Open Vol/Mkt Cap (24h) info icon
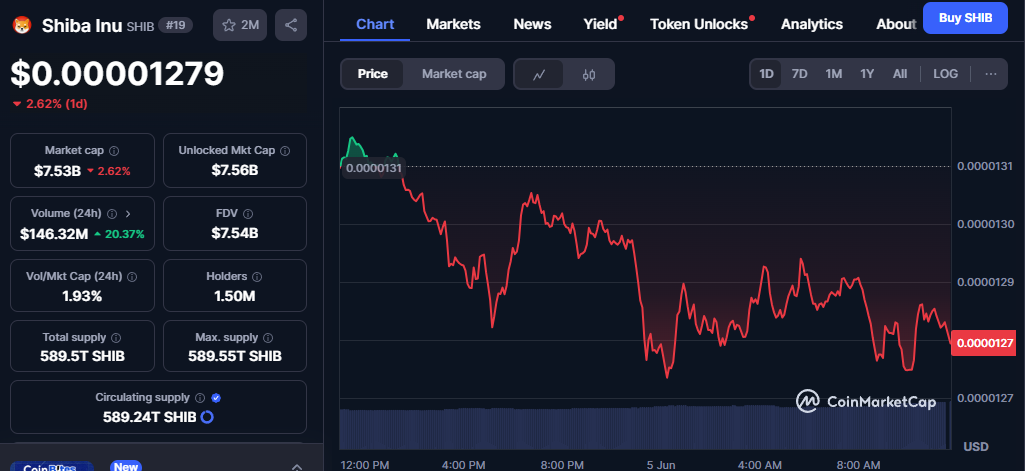Viewport: 1025px width, 471px height. tap(132, 277)
